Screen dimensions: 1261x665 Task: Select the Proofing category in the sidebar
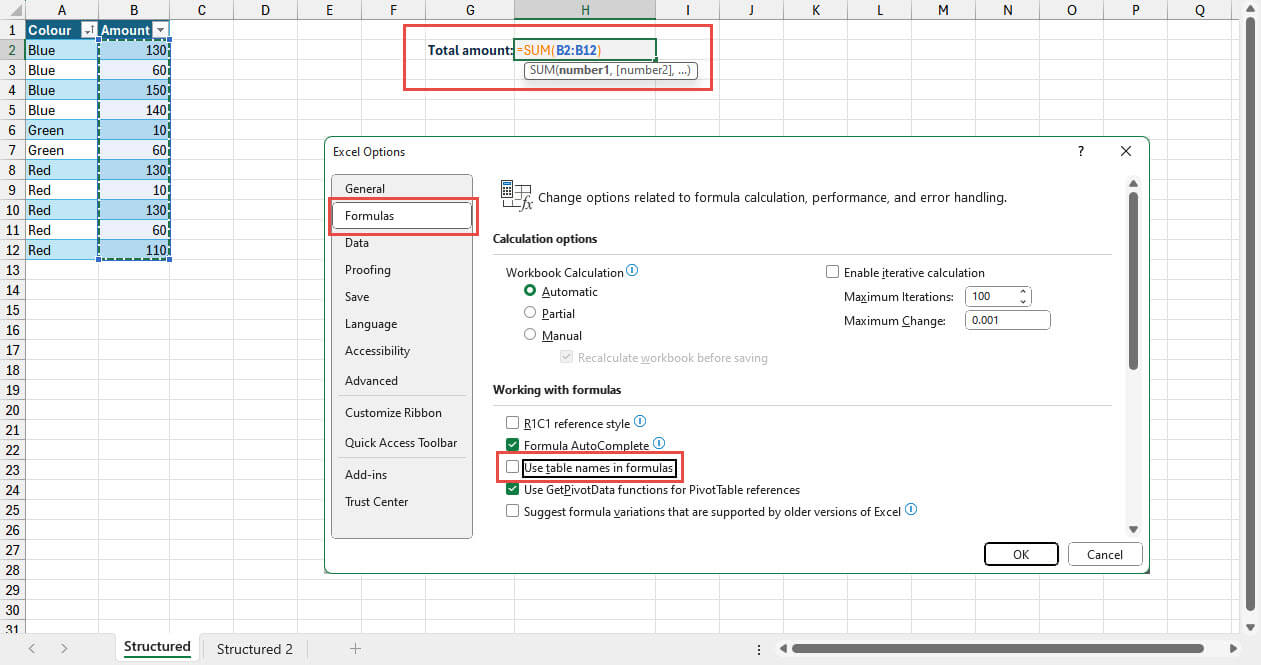(367, 269)
